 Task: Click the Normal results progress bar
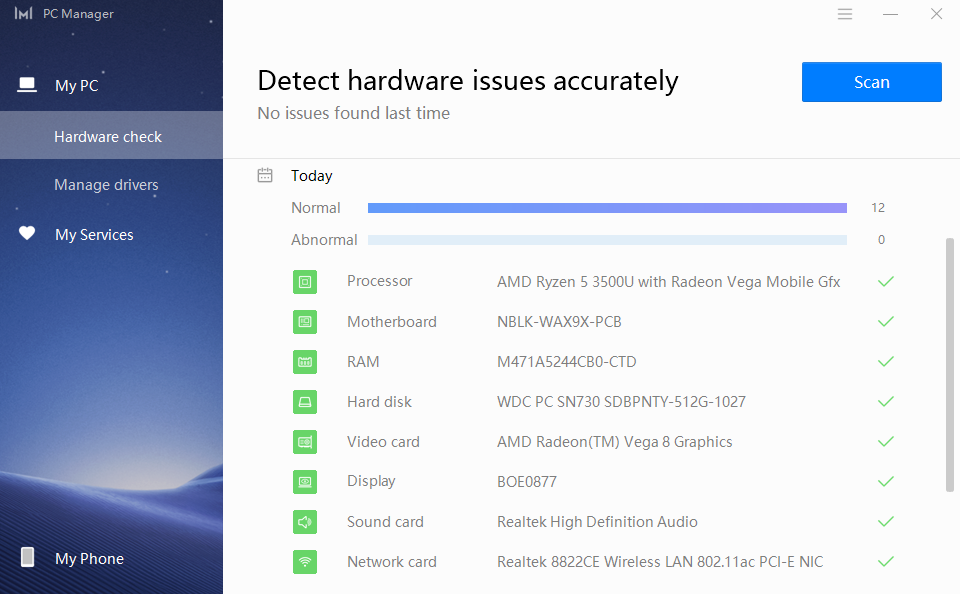click(x=607, y=208)
